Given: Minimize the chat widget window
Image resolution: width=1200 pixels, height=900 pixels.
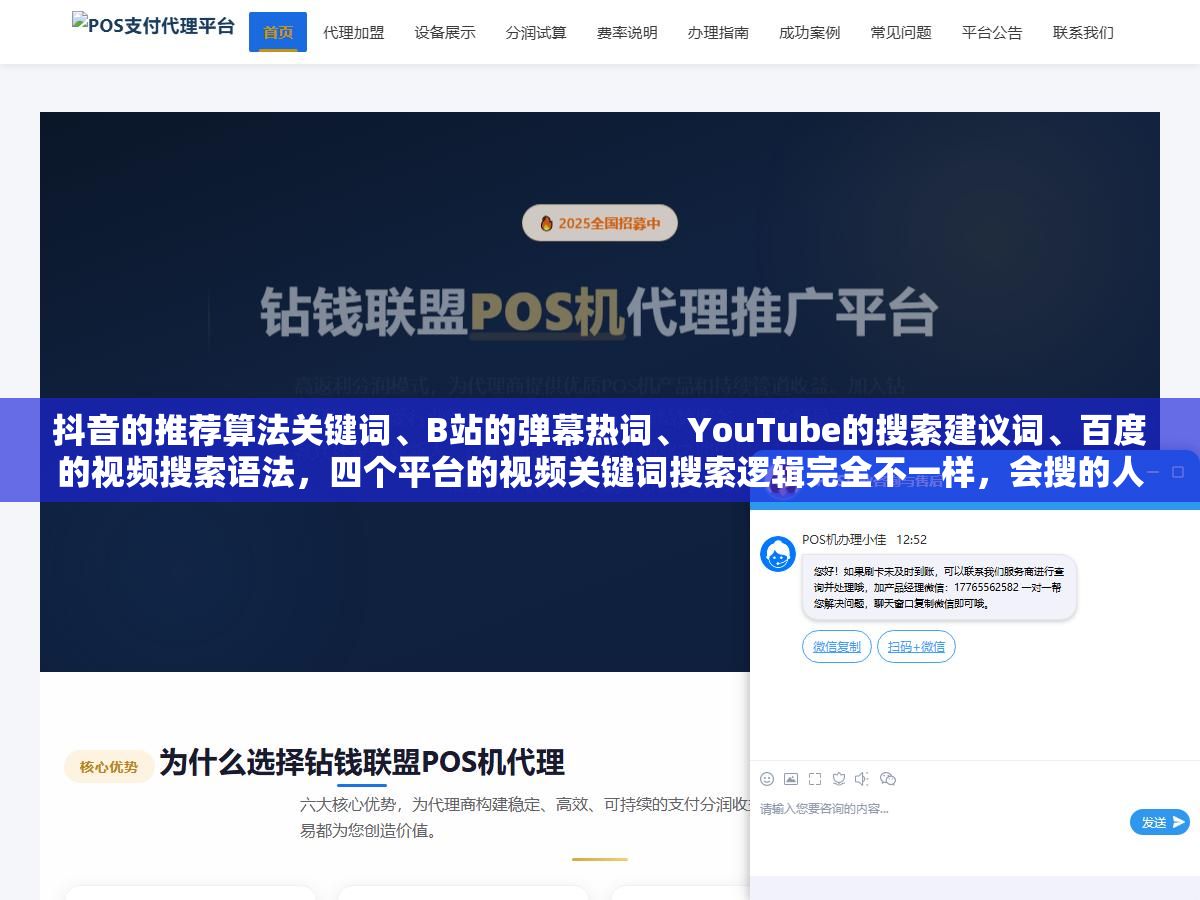Looking at the screenshot, I should (x=1152, y=472).
